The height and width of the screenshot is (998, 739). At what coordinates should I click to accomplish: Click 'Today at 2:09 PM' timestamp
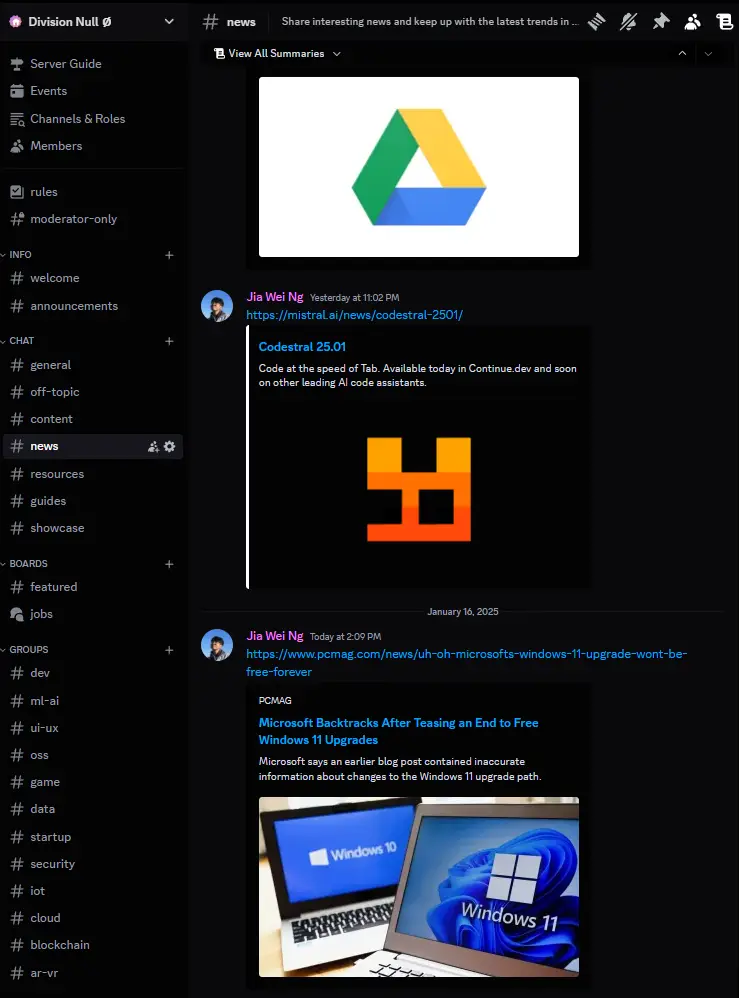point(346,637)
